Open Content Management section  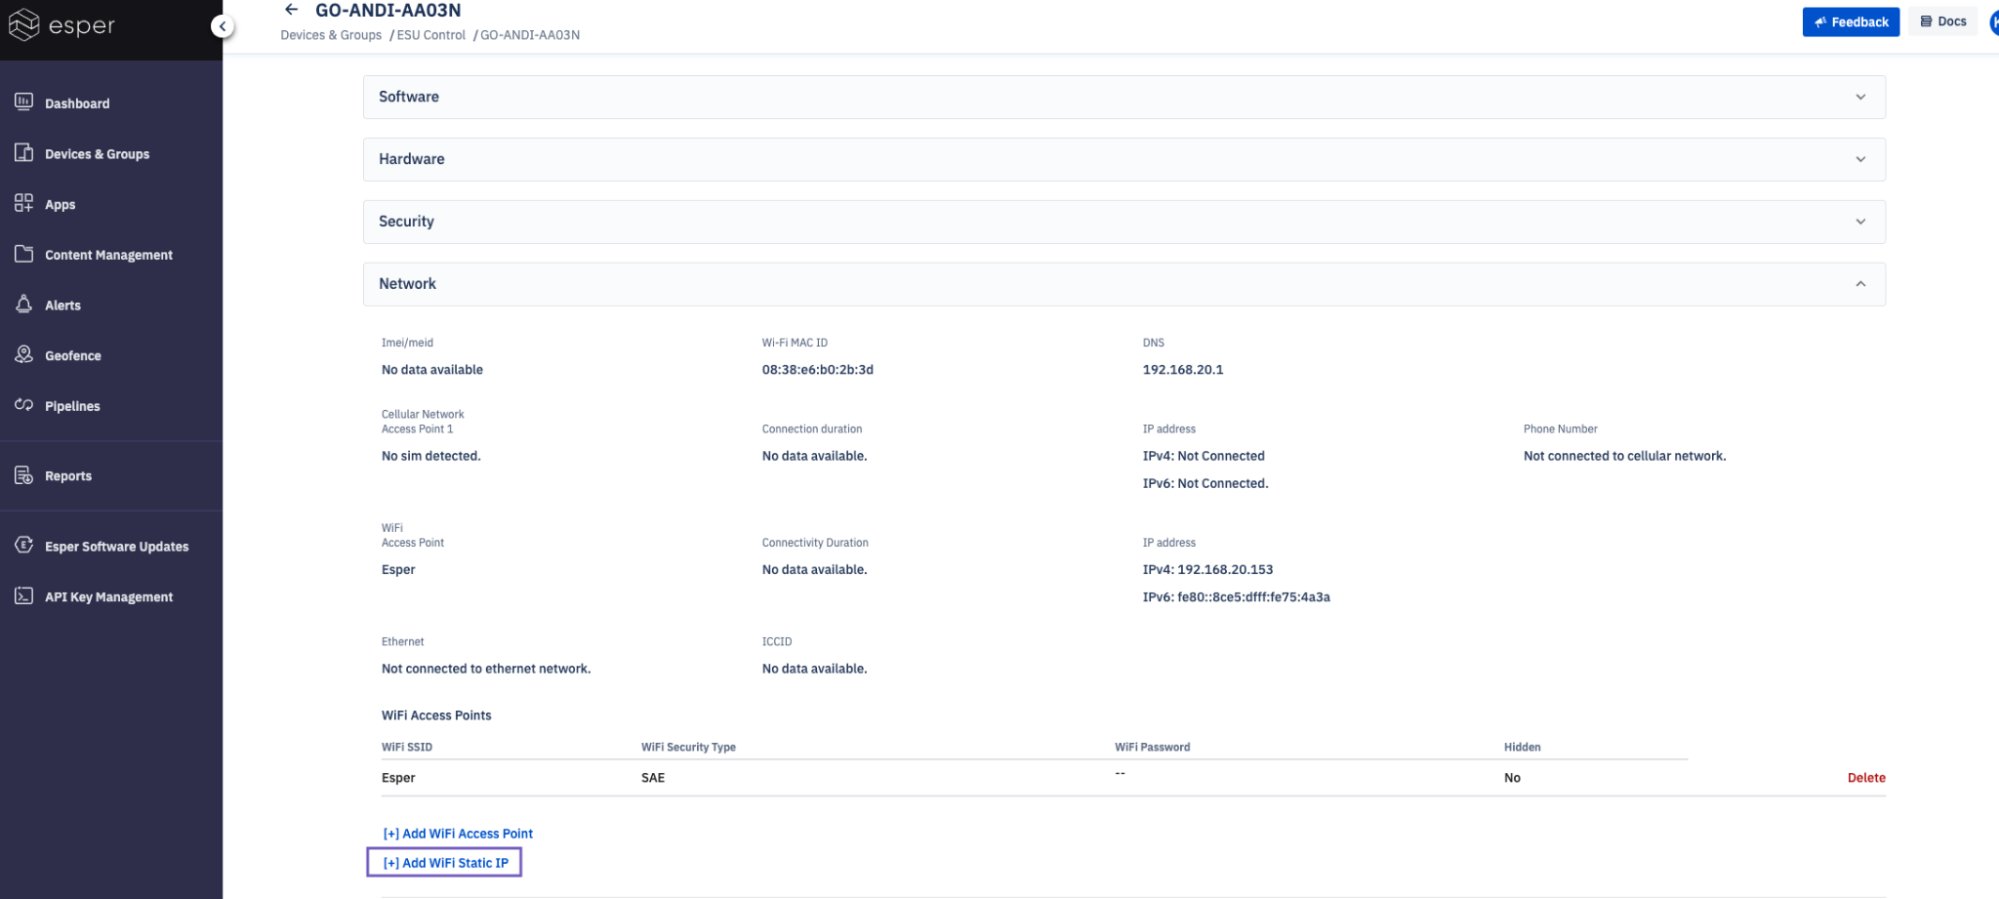[x=111, y=255]
